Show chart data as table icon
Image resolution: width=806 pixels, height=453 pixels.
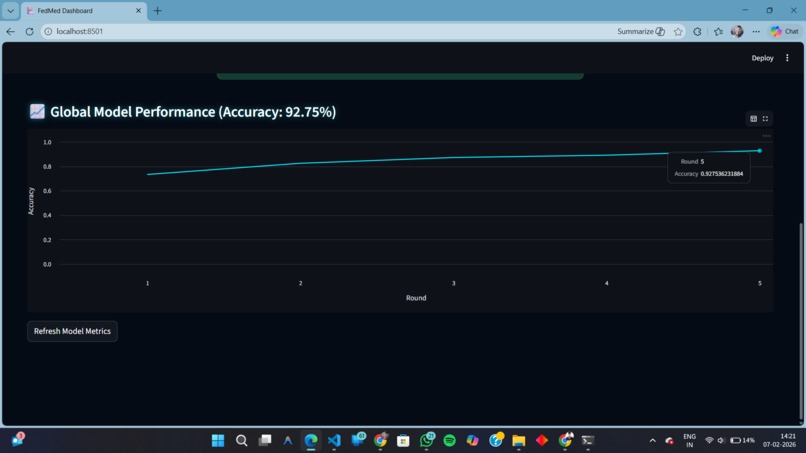pyautogui.click(x=754, y=119)
